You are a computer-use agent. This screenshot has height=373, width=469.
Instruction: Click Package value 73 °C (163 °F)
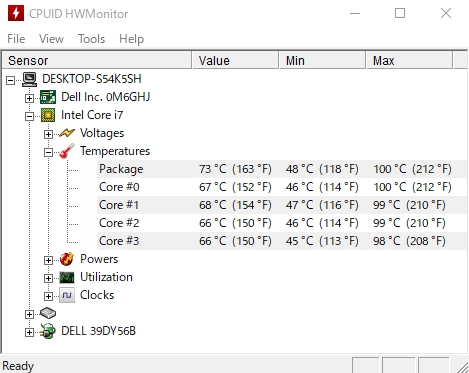click(235, 169)
